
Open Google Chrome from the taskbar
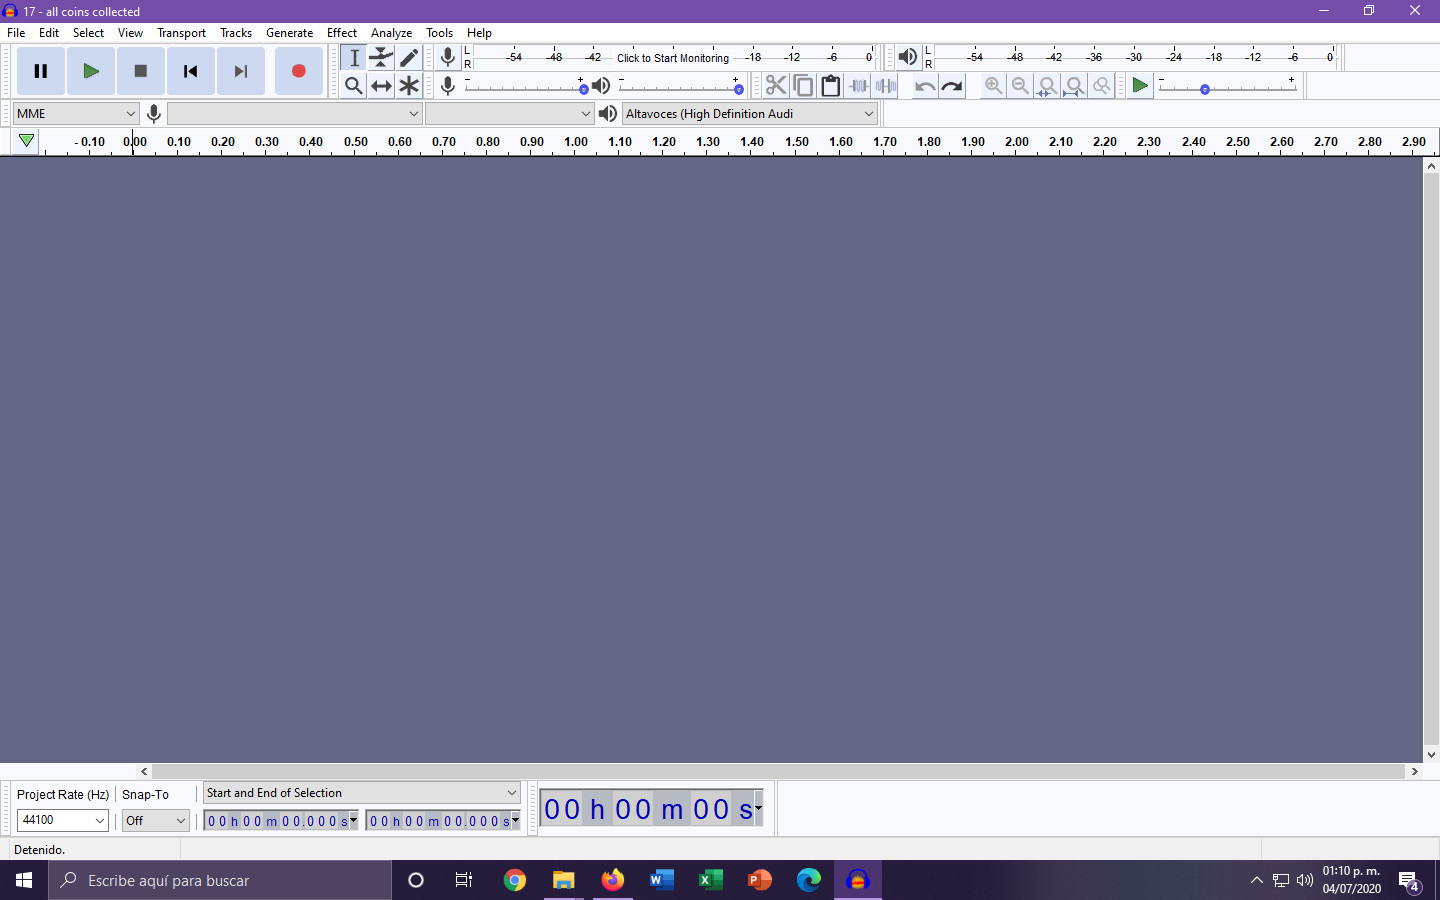pos(515,880)
